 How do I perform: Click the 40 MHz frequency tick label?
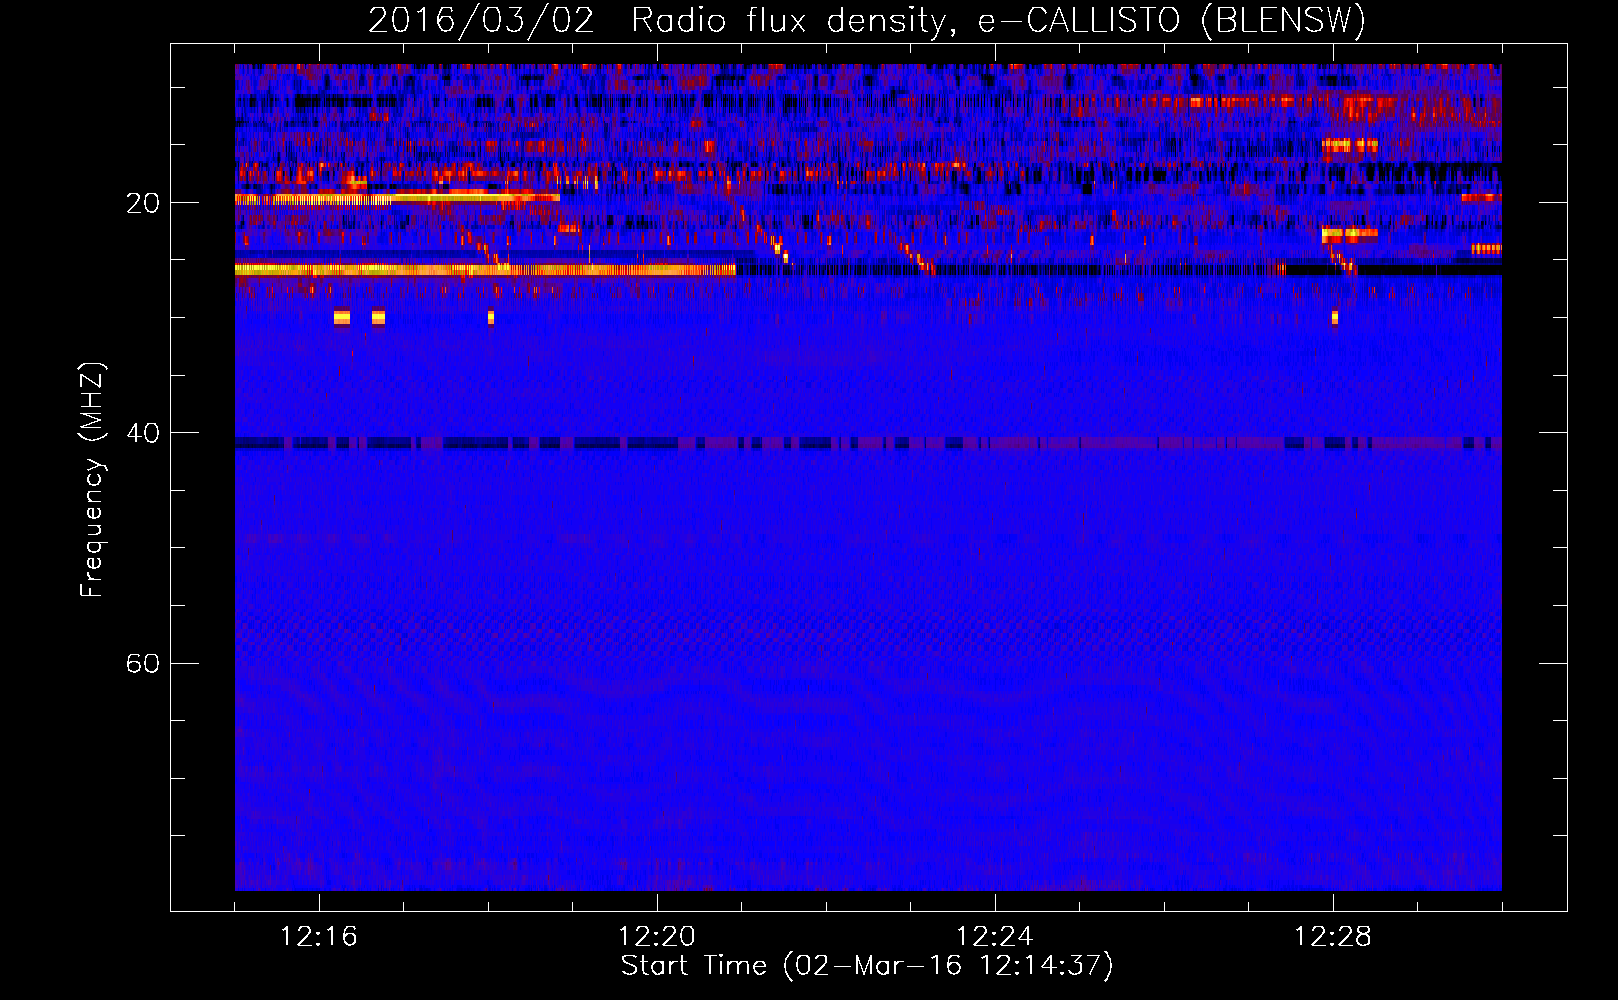coord(142,433)
